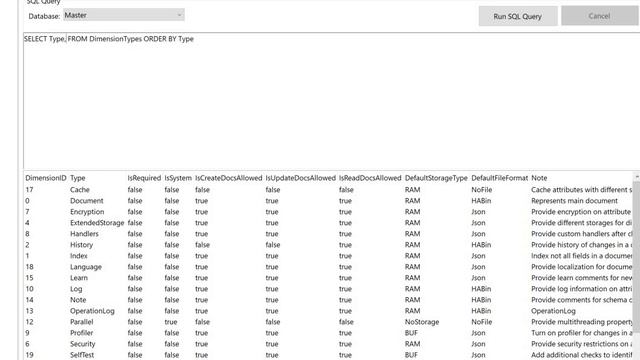Click the Run SQL Query button

click(x=518, y=16)
